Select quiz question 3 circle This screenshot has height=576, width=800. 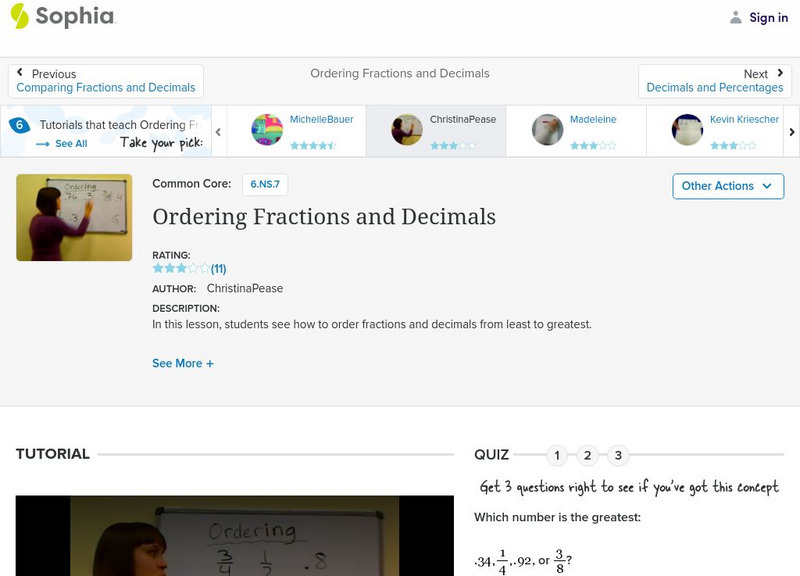coord(618,456)
